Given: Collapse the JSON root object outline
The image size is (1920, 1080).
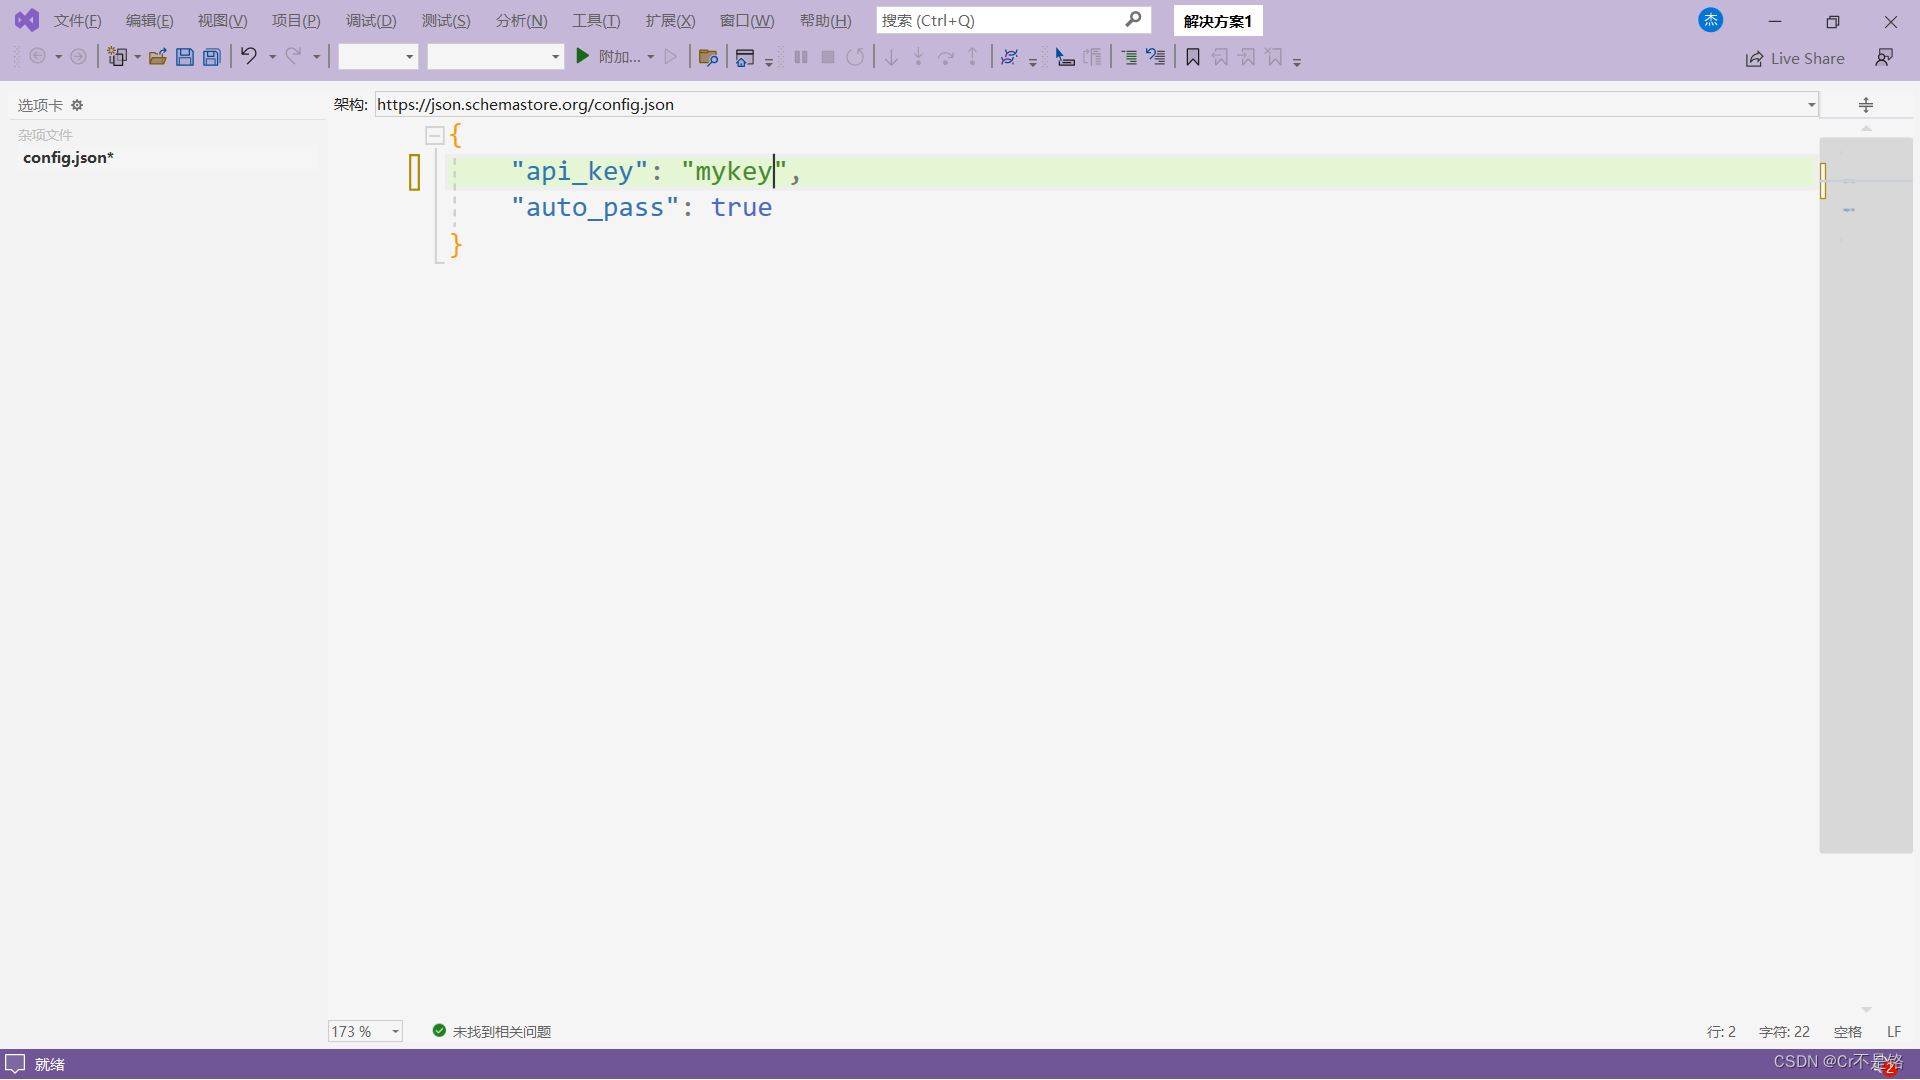Looking at the screenshot, I should (x=435, y=135).
